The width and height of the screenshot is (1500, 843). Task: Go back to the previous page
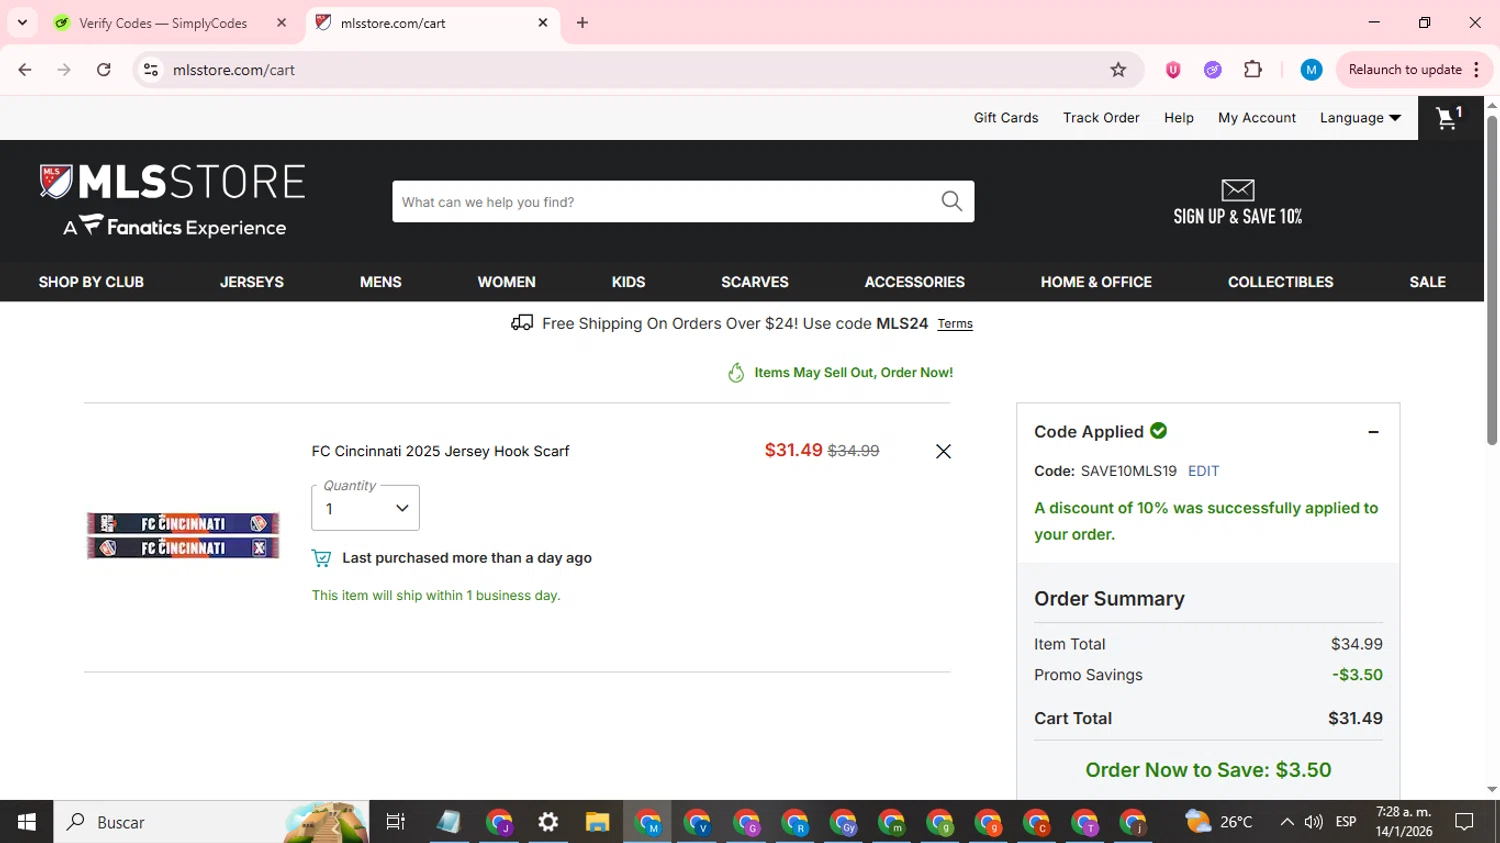click(x=25, y=70)
